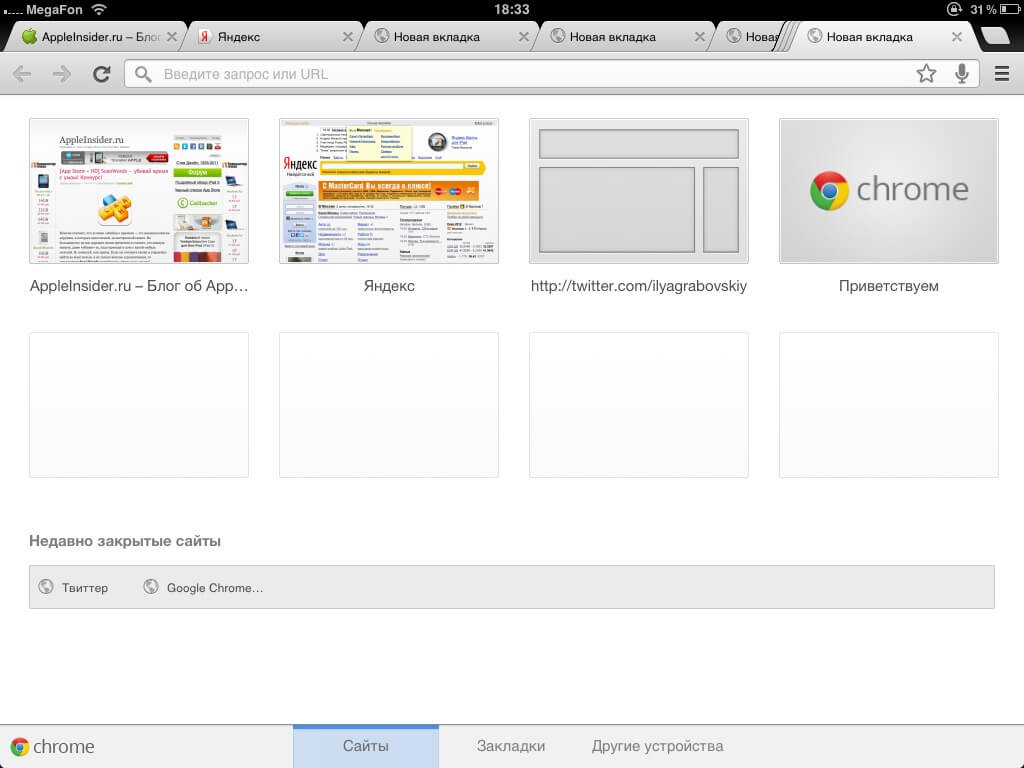The height and width of the screenshot is (768, 1024).
Task: Click the Приветствуем caption
Action: click(x=889, y=286)
